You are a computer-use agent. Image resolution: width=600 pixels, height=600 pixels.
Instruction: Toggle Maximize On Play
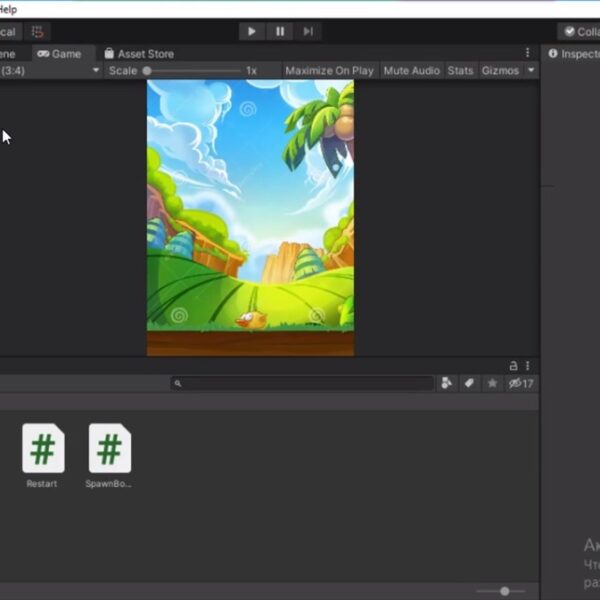click(329, 71)
